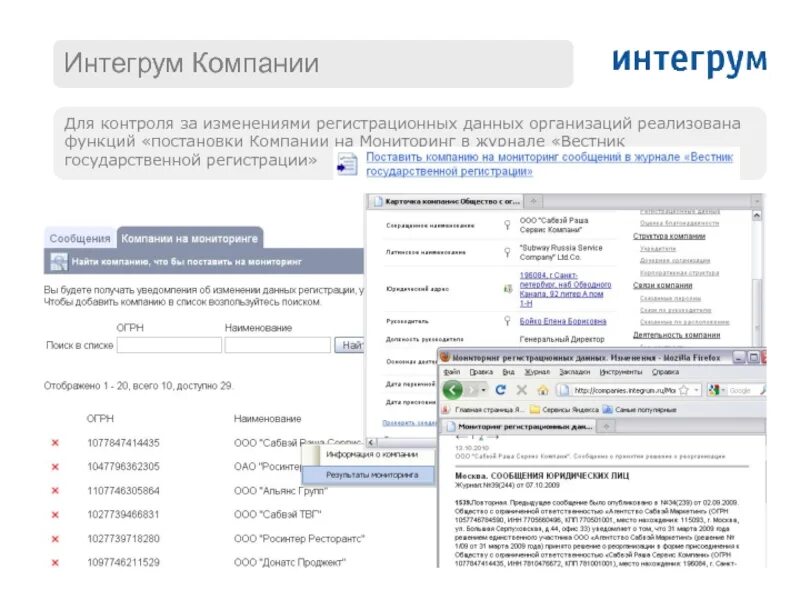The image size is (800, 600).
Task: Click pin icon next to Латинское наименование
Action: click(507, 252)
